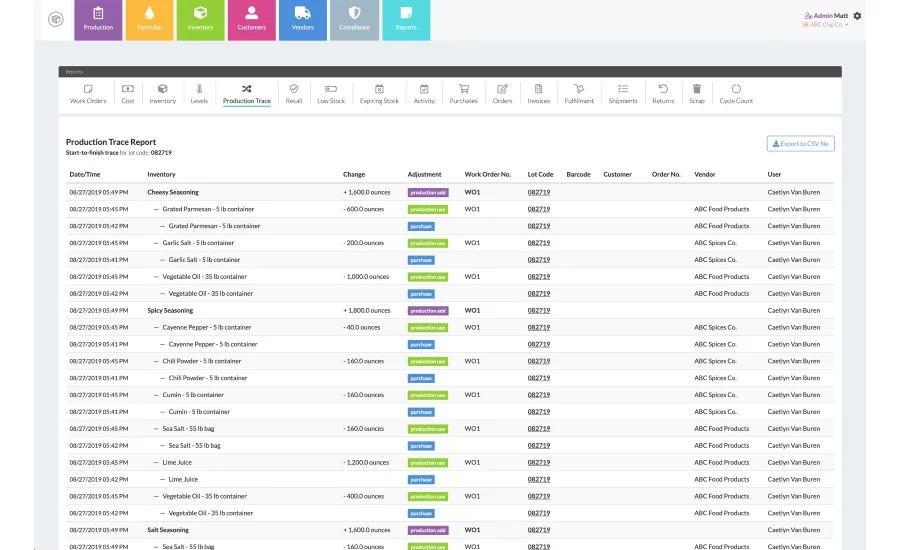The image size is (900, 550).
Task: Open the Vendors module tab
Action: point(303,19)
